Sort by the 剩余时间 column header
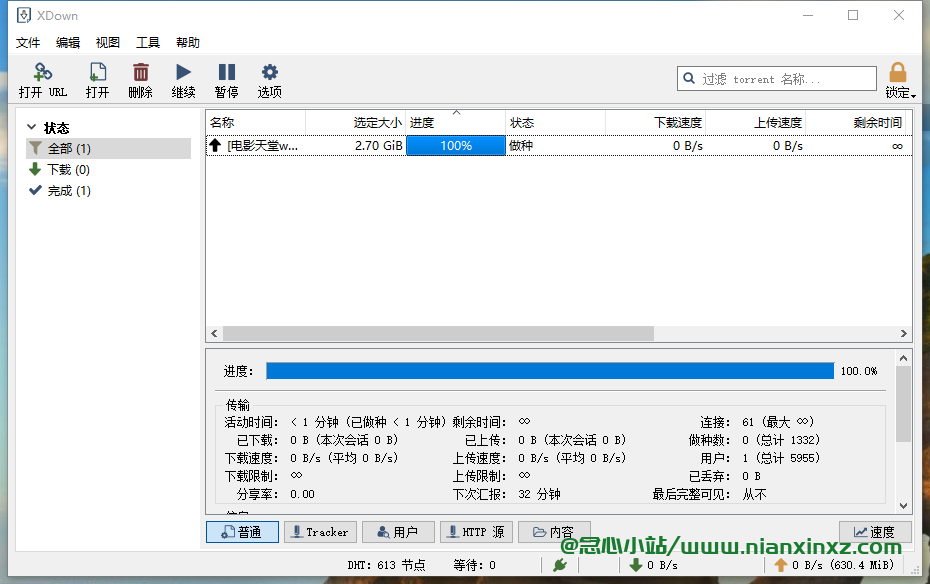Viewport: 930px width, 584px height. 855,123
